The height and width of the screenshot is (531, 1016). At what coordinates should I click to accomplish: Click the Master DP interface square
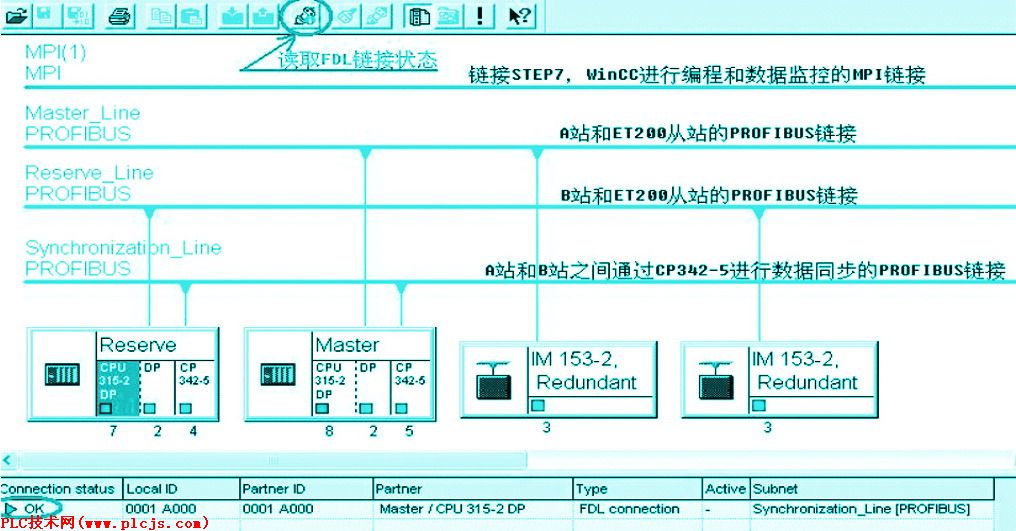click(x=365, y=408)
